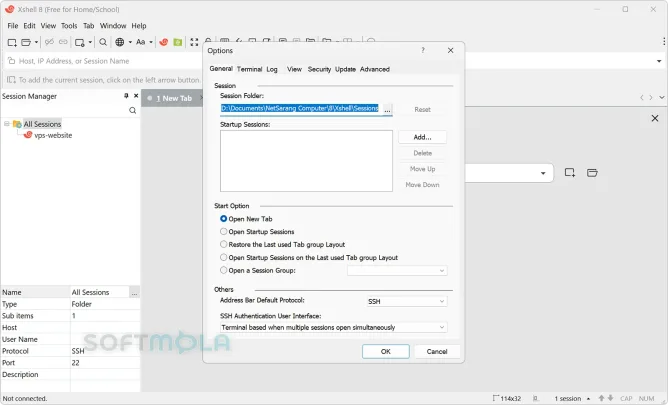Switch to the Log options tab
668x405 pixels.
tap(272, 69)
